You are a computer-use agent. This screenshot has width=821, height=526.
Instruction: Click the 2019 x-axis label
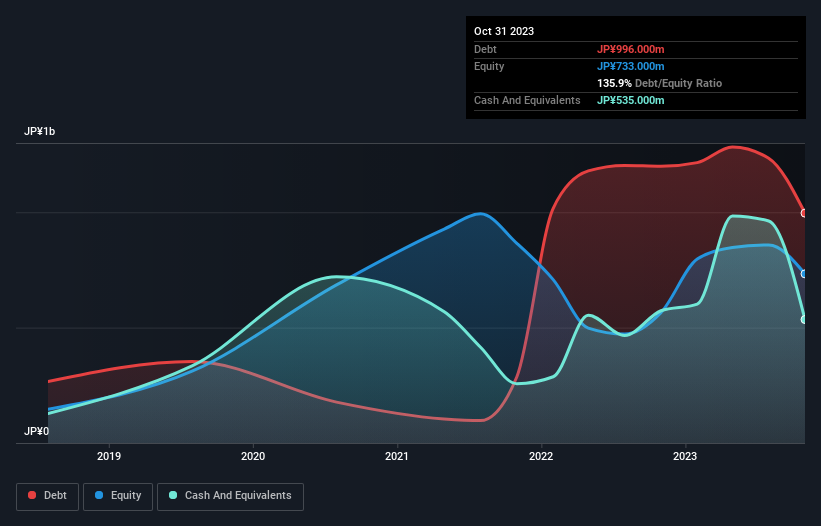click(x=109, y=456)
